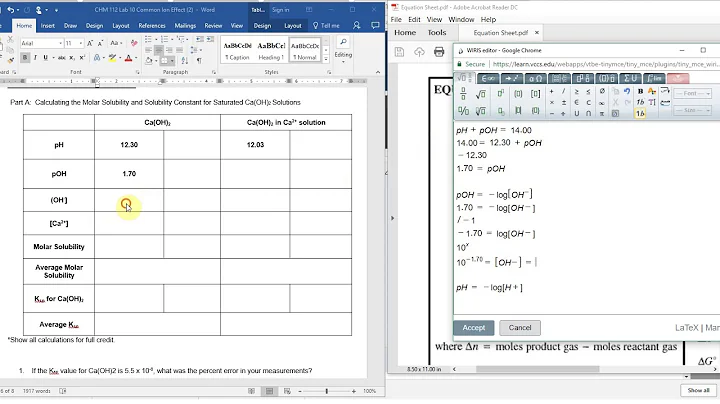The image size is (720, 404).
Task: Toggle Word's Subscript formatting
Action: tap(72, 58)
